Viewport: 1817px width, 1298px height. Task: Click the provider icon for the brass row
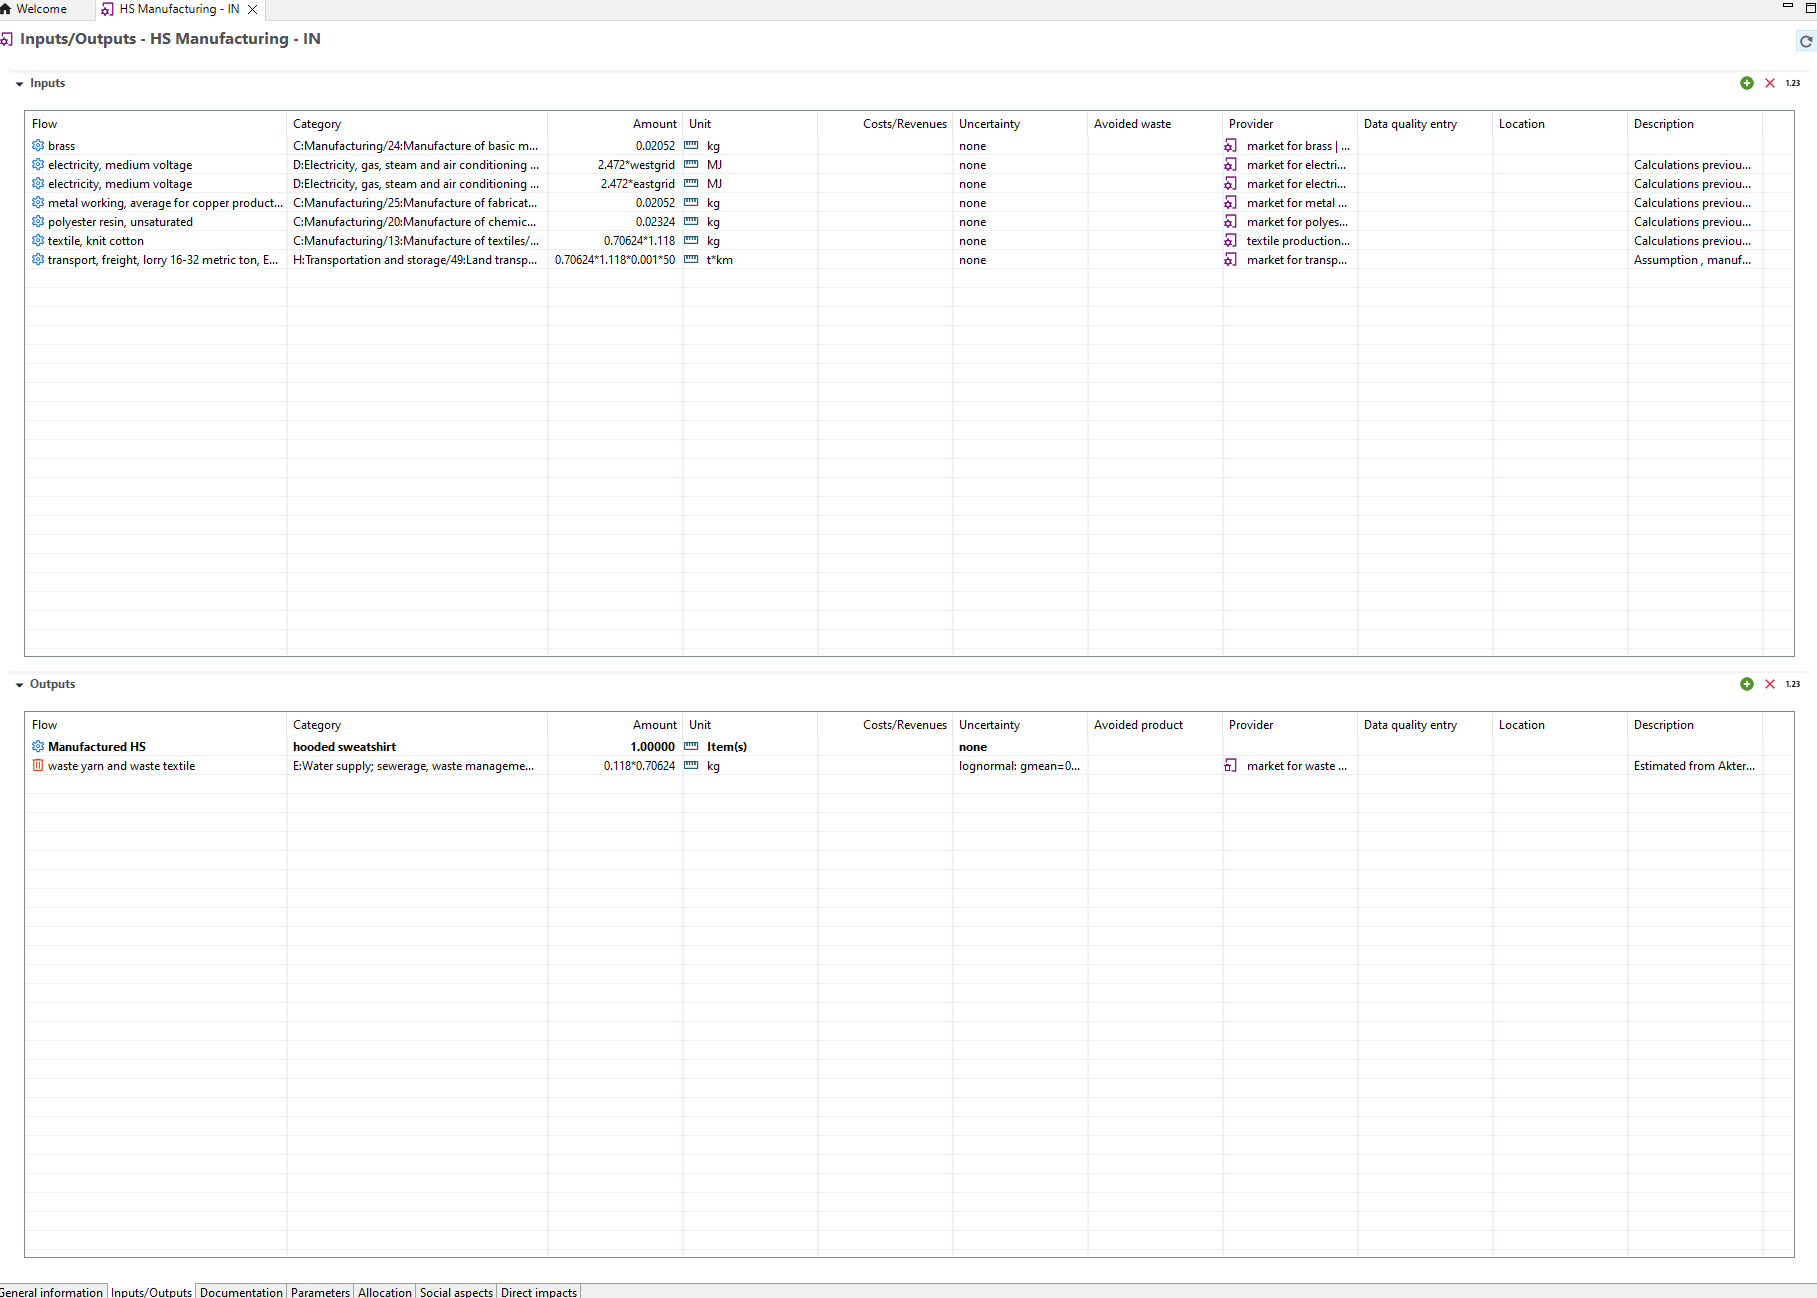pyautogui.click(x=1230, y=146)
